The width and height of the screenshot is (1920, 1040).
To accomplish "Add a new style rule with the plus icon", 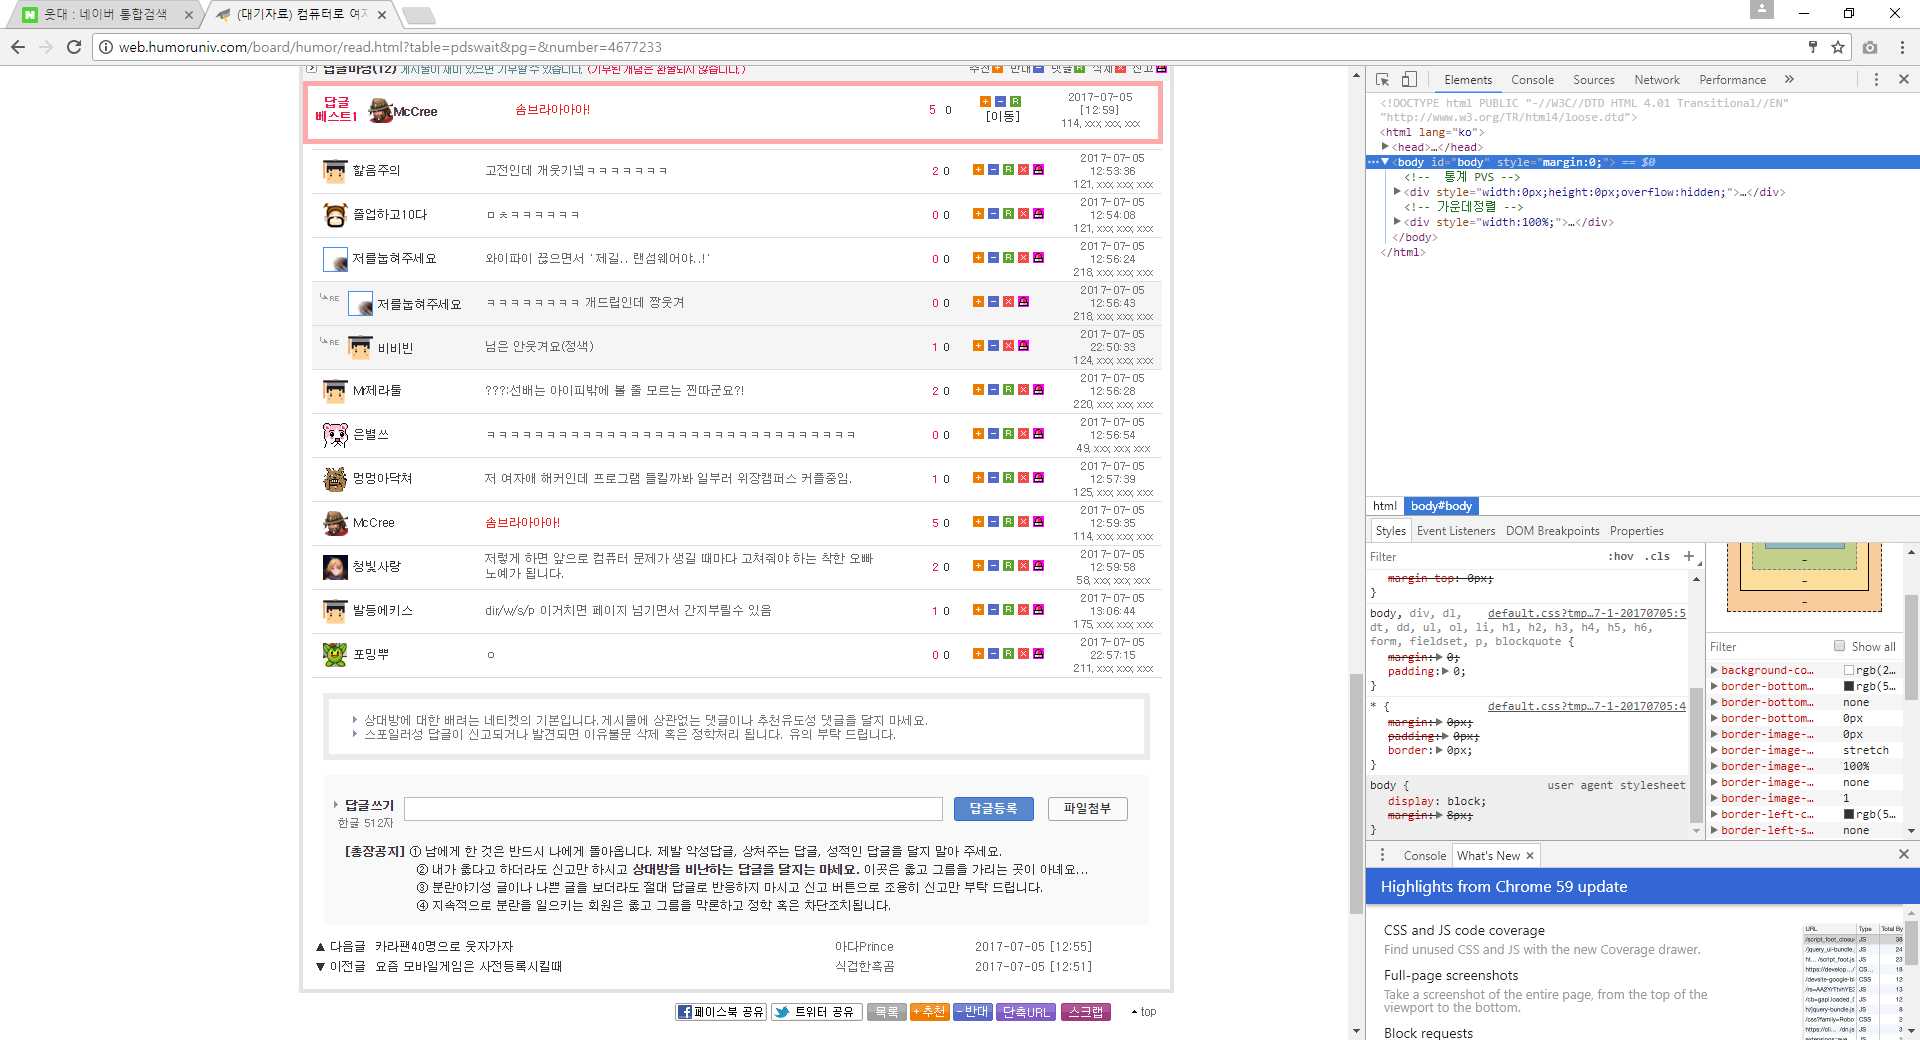I will tap(1689, 556).
